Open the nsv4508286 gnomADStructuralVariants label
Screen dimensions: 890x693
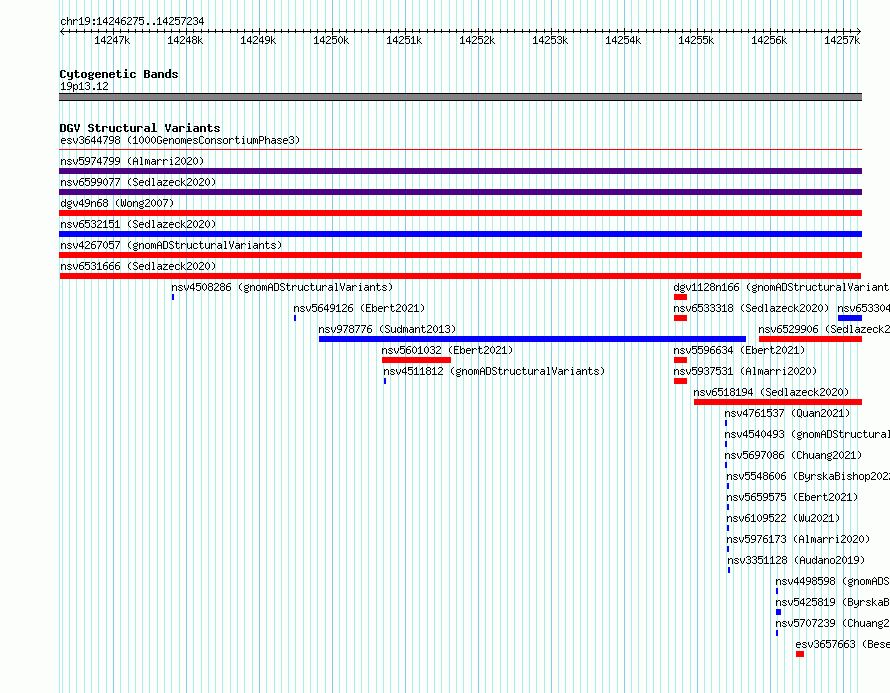click(x=282, y=287)
